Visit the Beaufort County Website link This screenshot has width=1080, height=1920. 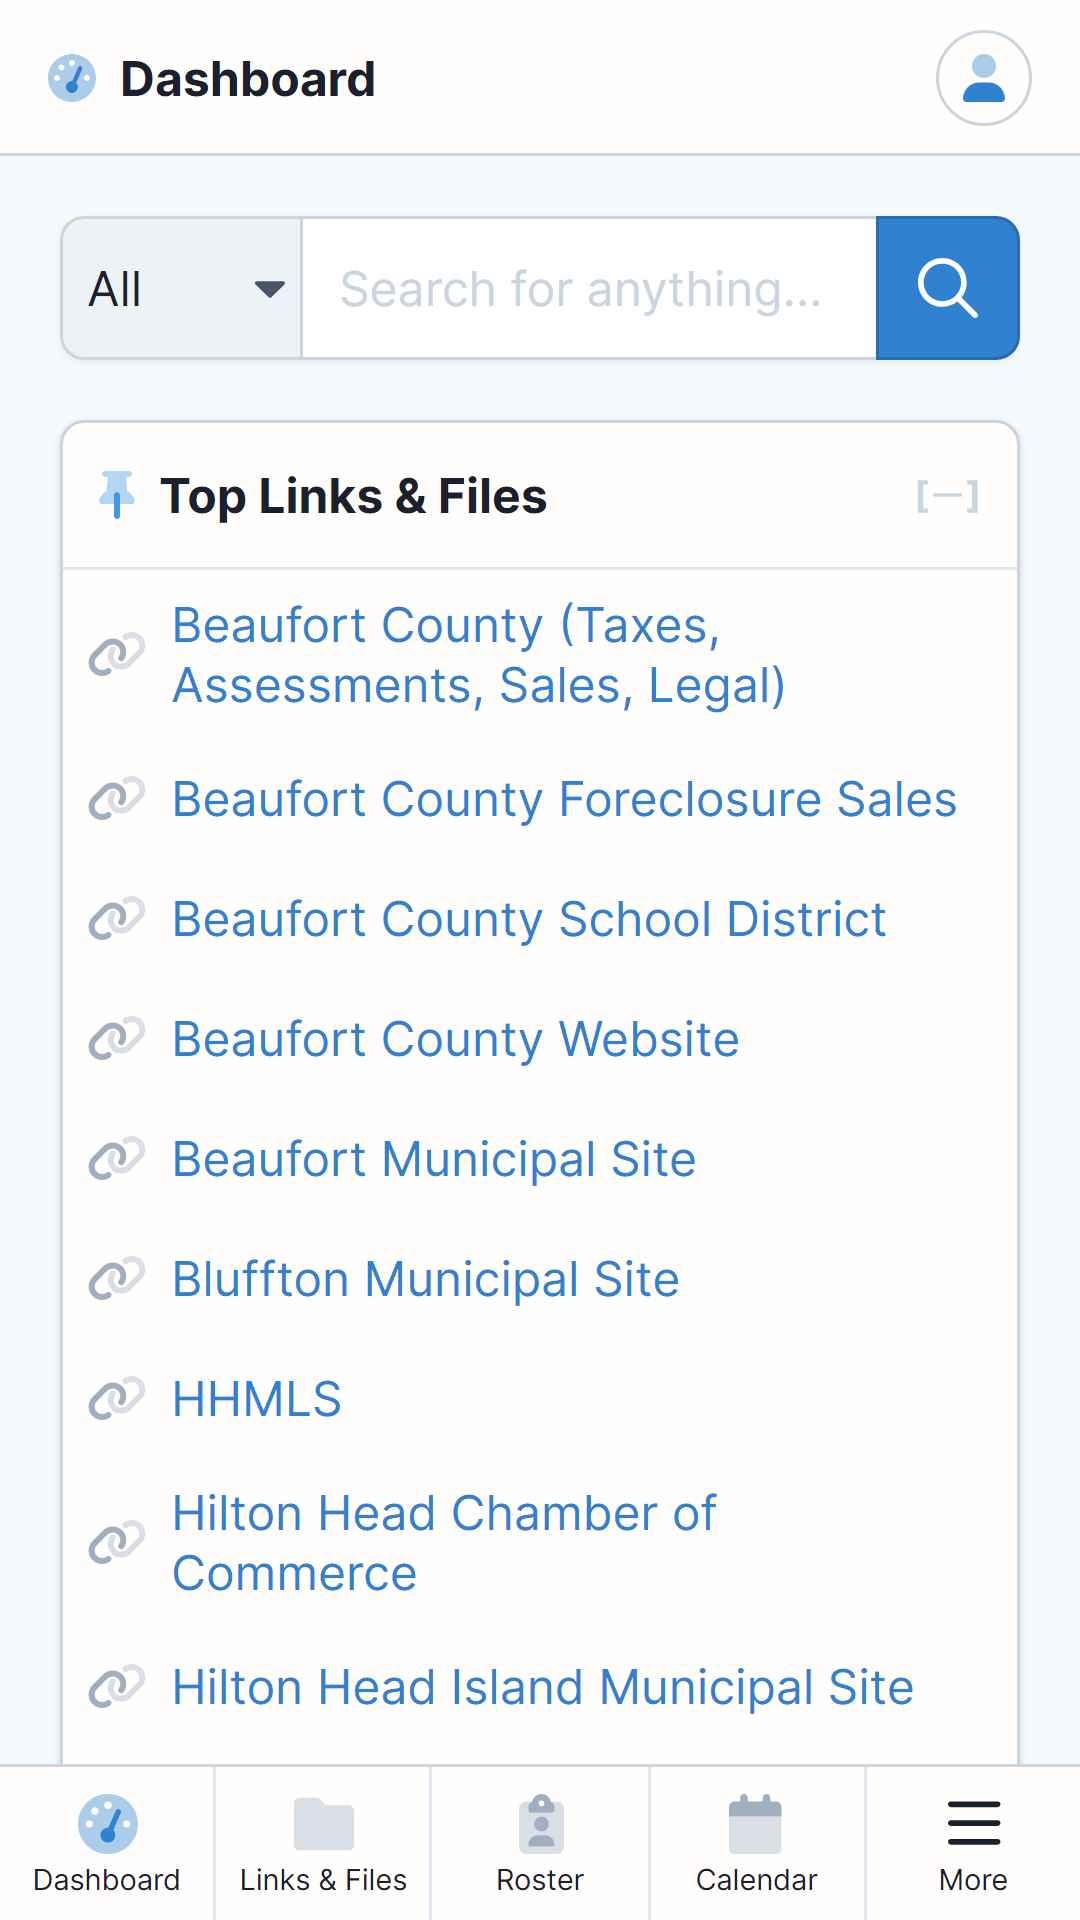pyautogui.click(x=456, y=1039)
